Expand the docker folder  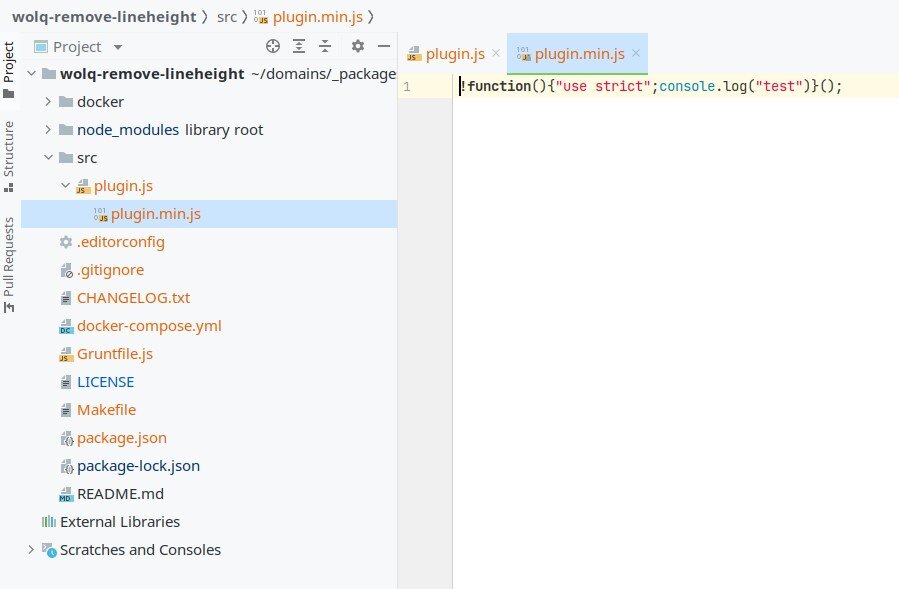(x=48, y=102)
